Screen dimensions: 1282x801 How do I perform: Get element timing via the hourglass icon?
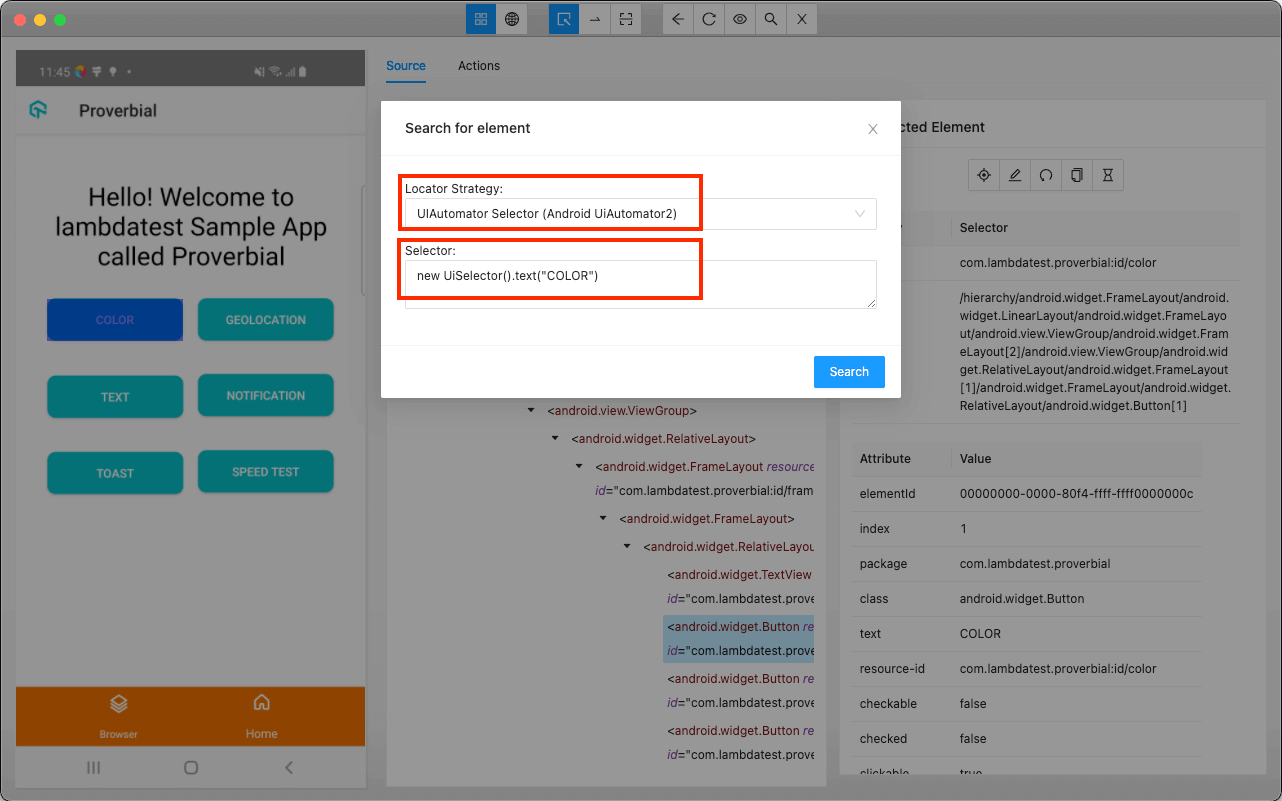[1107, 174]
